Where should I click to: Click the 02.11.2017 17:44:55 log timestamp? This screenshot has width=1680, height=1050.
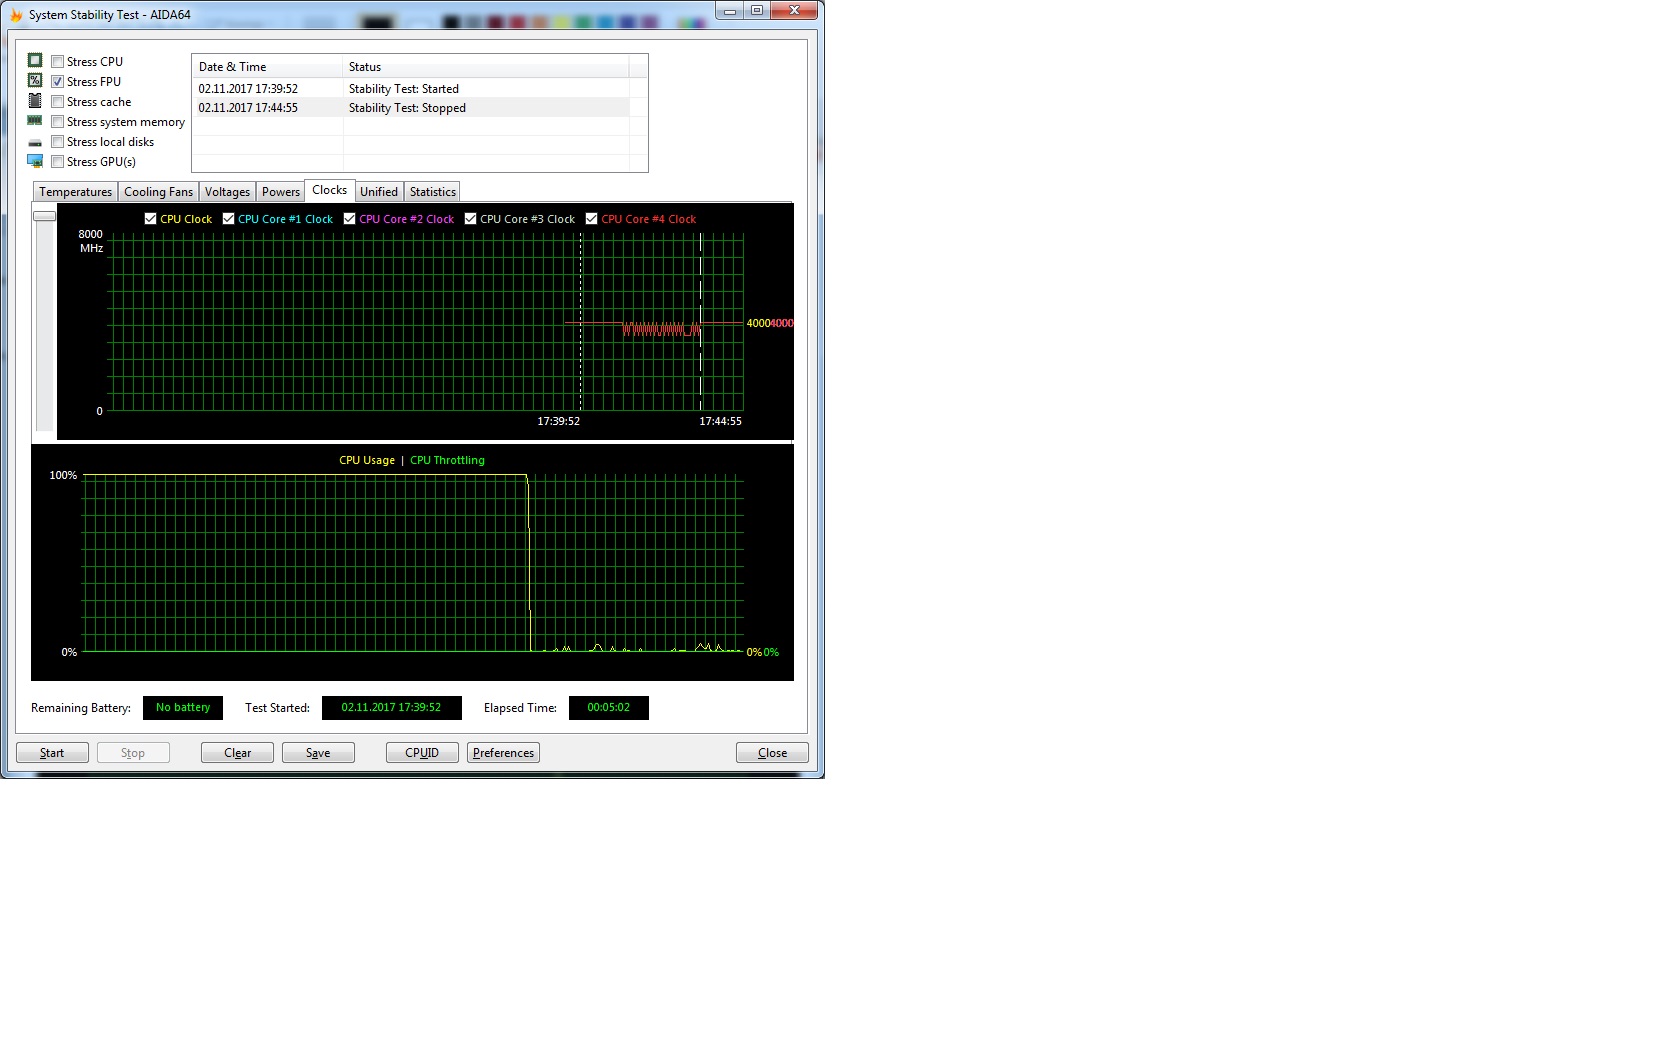coord(248,108)
